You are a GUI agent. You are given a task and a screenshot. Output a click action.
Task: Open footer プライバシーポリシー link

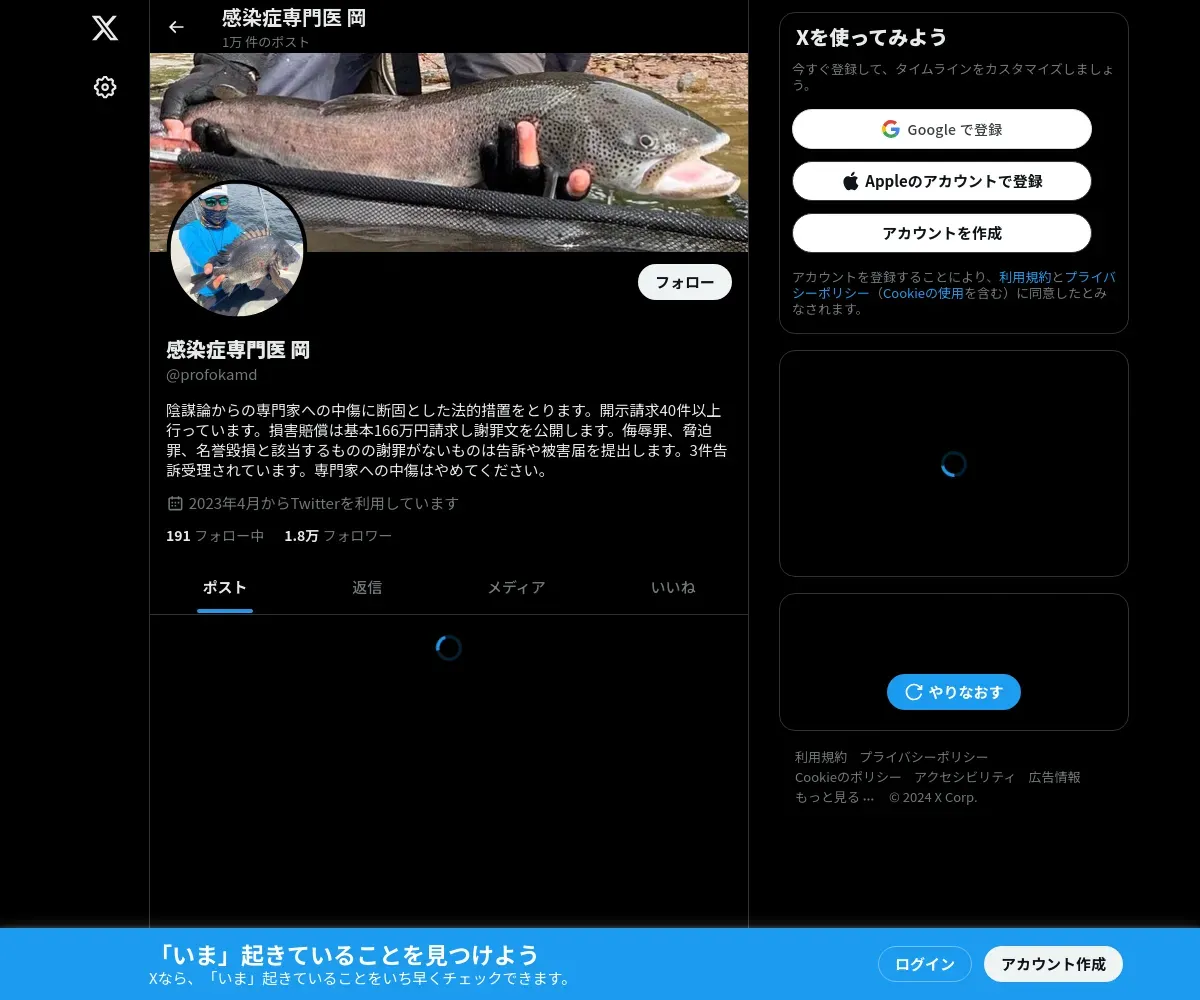[x=924, y=757]
